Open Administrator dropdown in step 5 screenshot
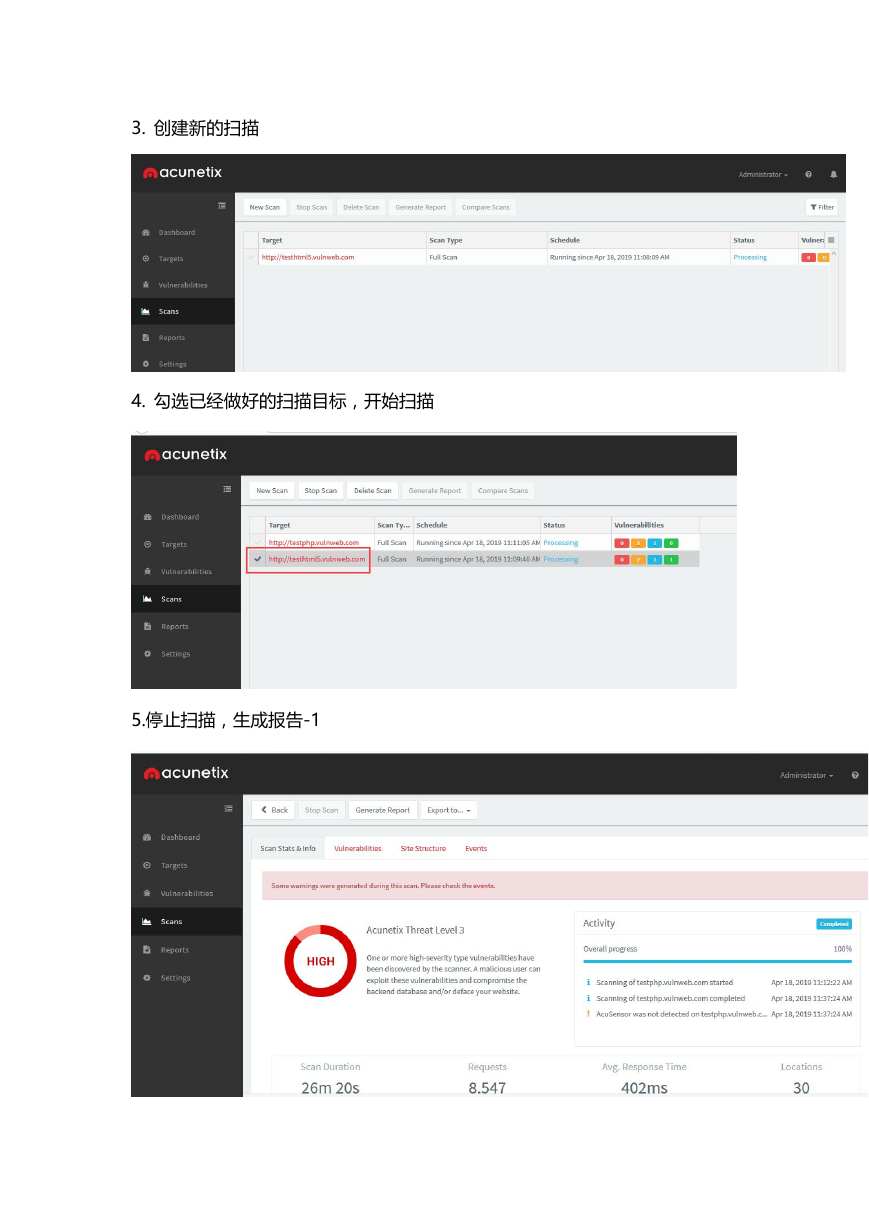The height and width of the screenshot is (1228, 869). 806,776
